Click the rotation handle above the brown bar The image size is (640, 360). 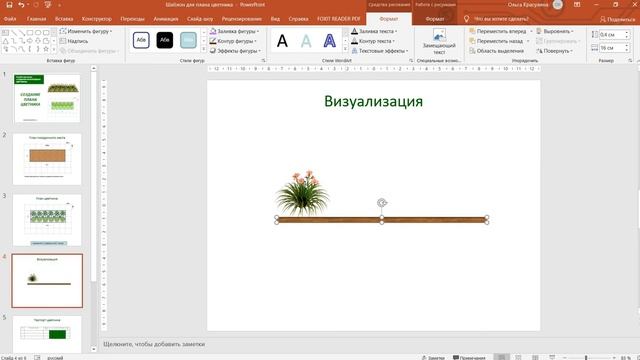pos(382,202)
